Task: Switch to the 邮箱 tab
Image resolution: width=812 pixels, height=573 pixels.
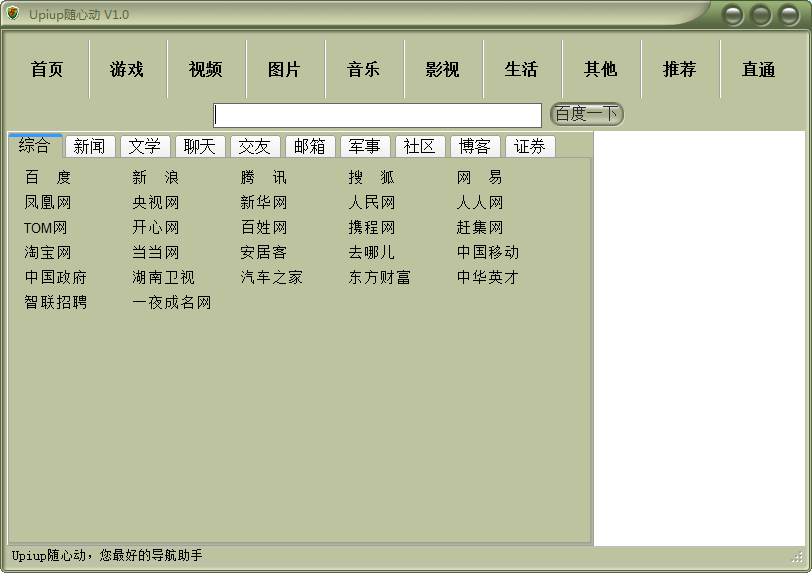Action: (310, 146)
